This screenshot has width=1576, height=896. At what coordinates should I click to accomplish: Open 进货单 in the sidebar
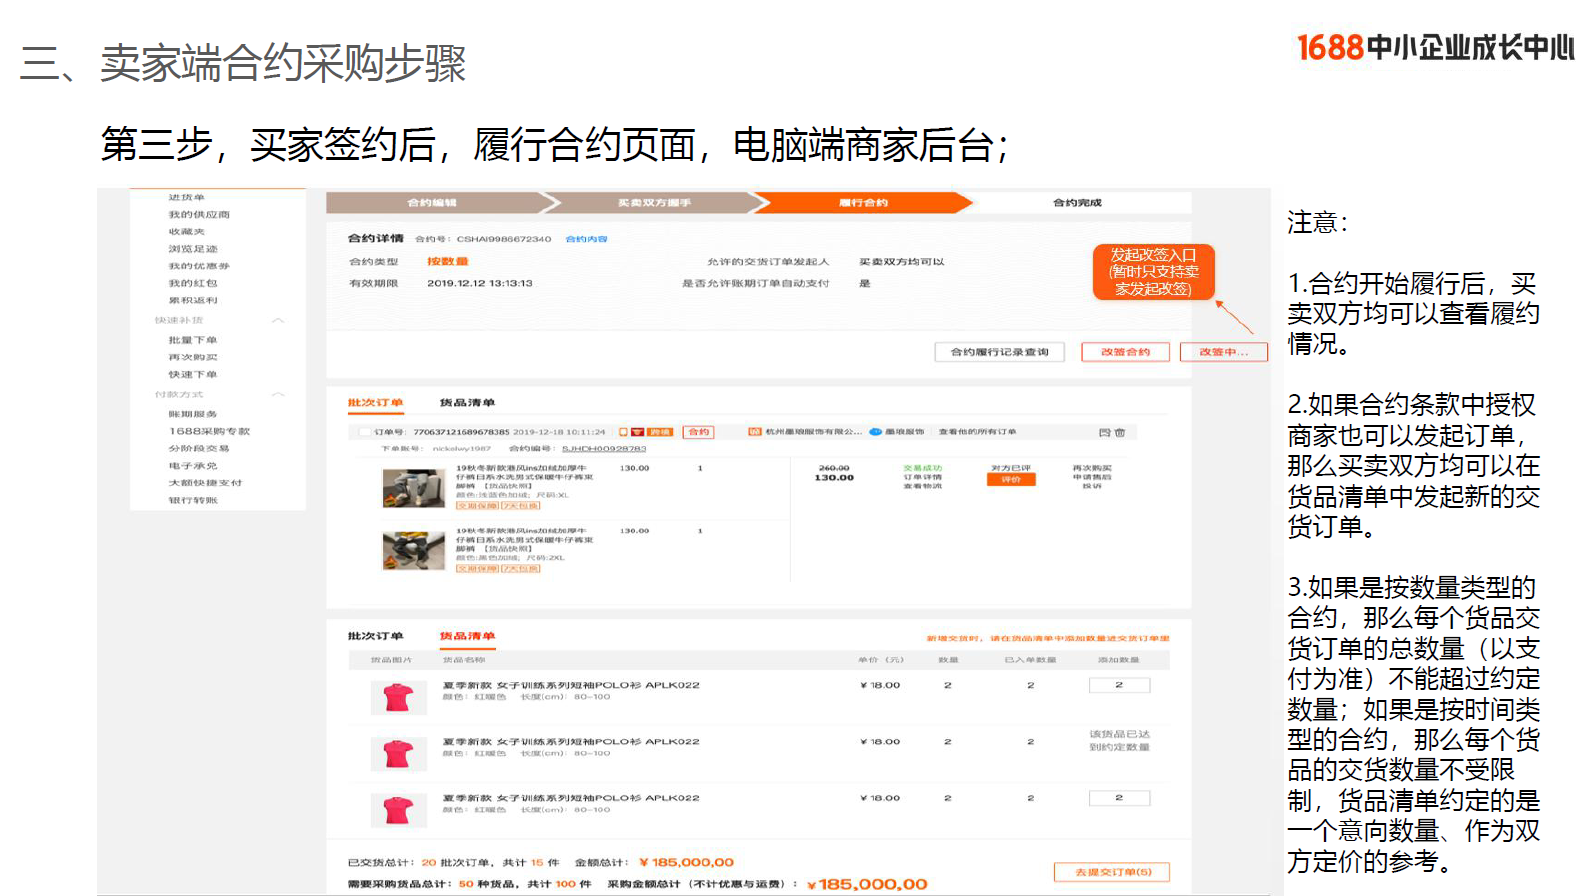pyautogui.click(x=186, y=198)
